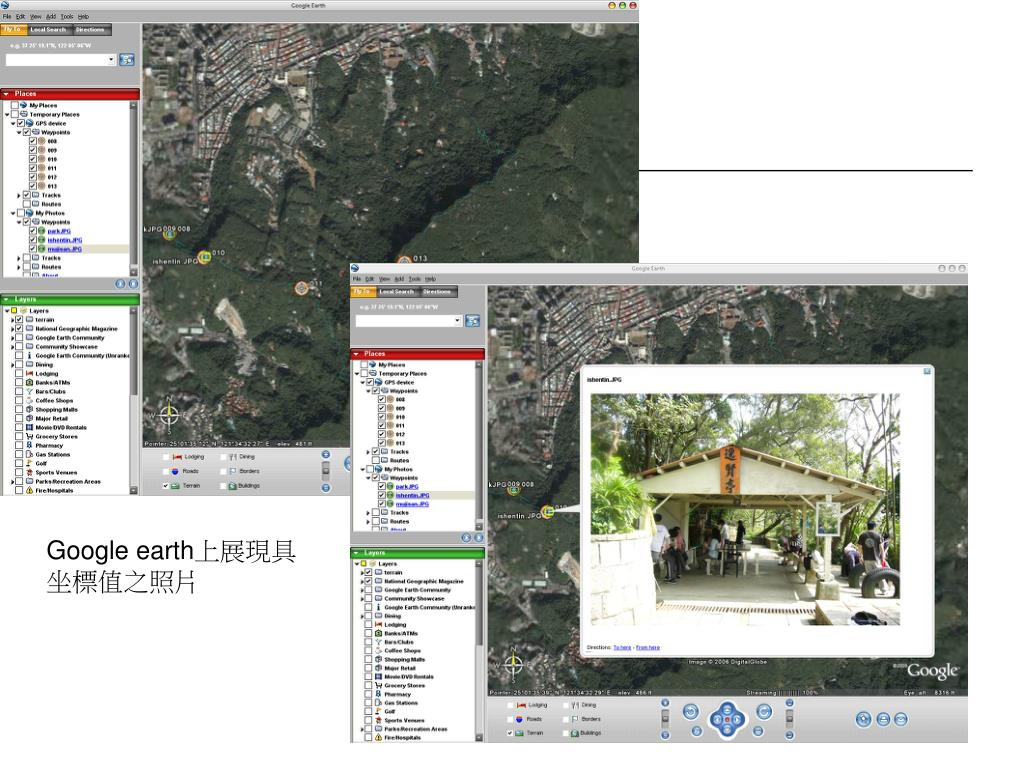
Task: Open ishentin.JPG link in back Places panel
Action: tap(65, 240)
